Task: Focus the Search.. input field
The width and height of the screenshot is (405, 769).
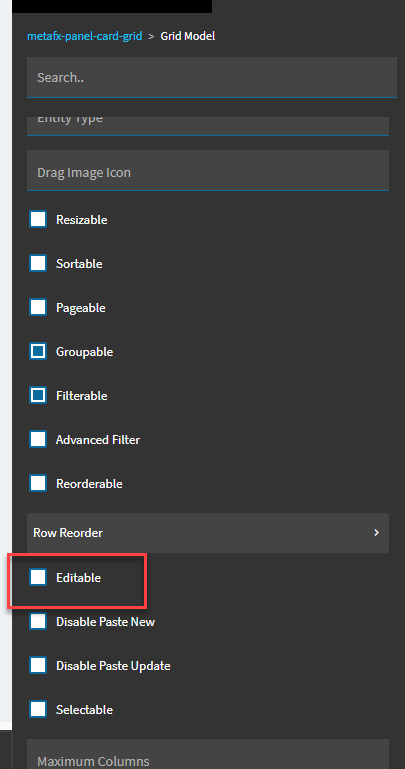Action: coord(211,77)
